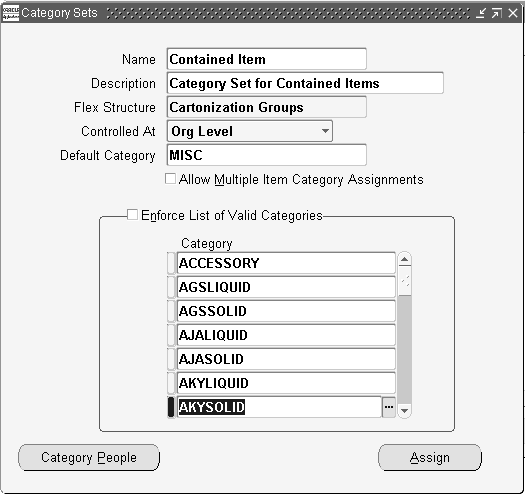The height and width of the screenshot is (495, 525).
Task: Click record indicator beside AJASOLID
Action: pyautogui.click(x=171, y=359)
